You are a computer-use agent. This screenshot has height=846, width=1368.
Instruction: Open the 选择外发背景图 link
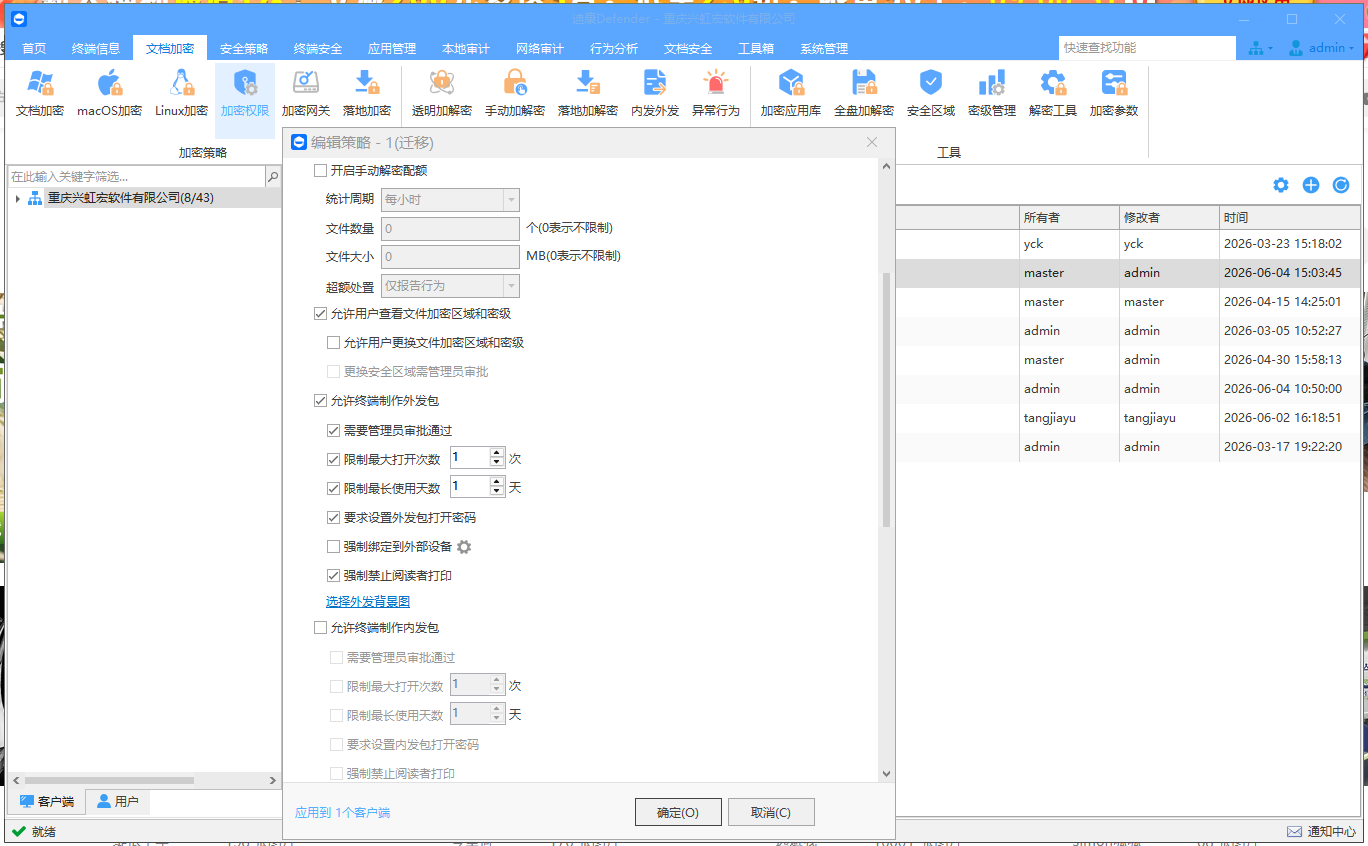368,602
